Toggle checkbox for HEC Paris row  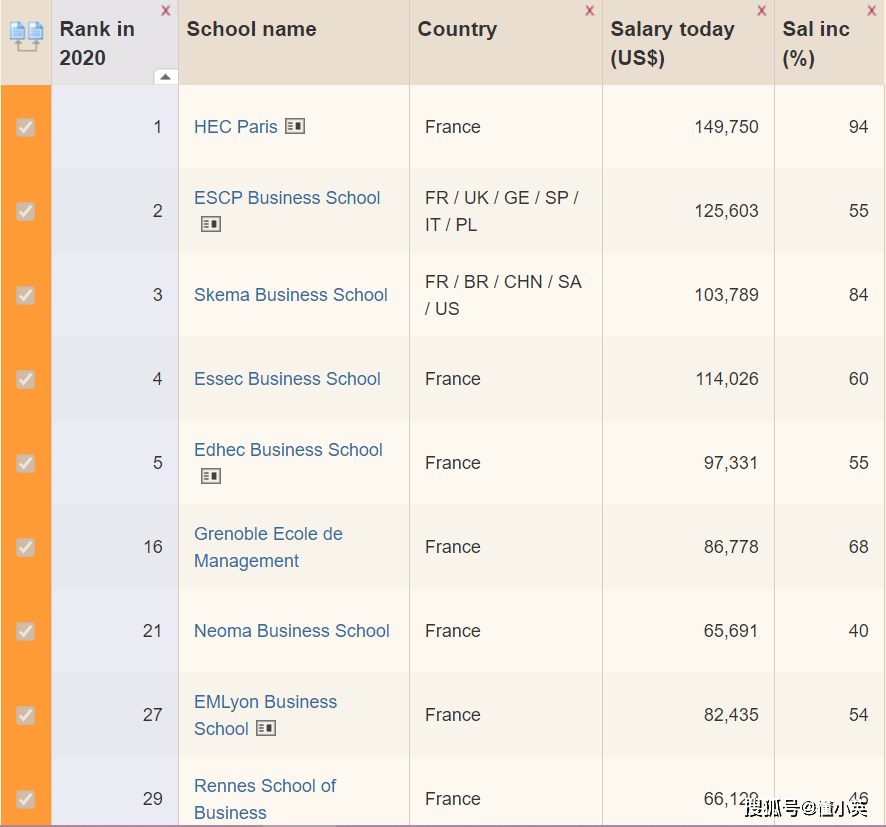tap(26, 127)
